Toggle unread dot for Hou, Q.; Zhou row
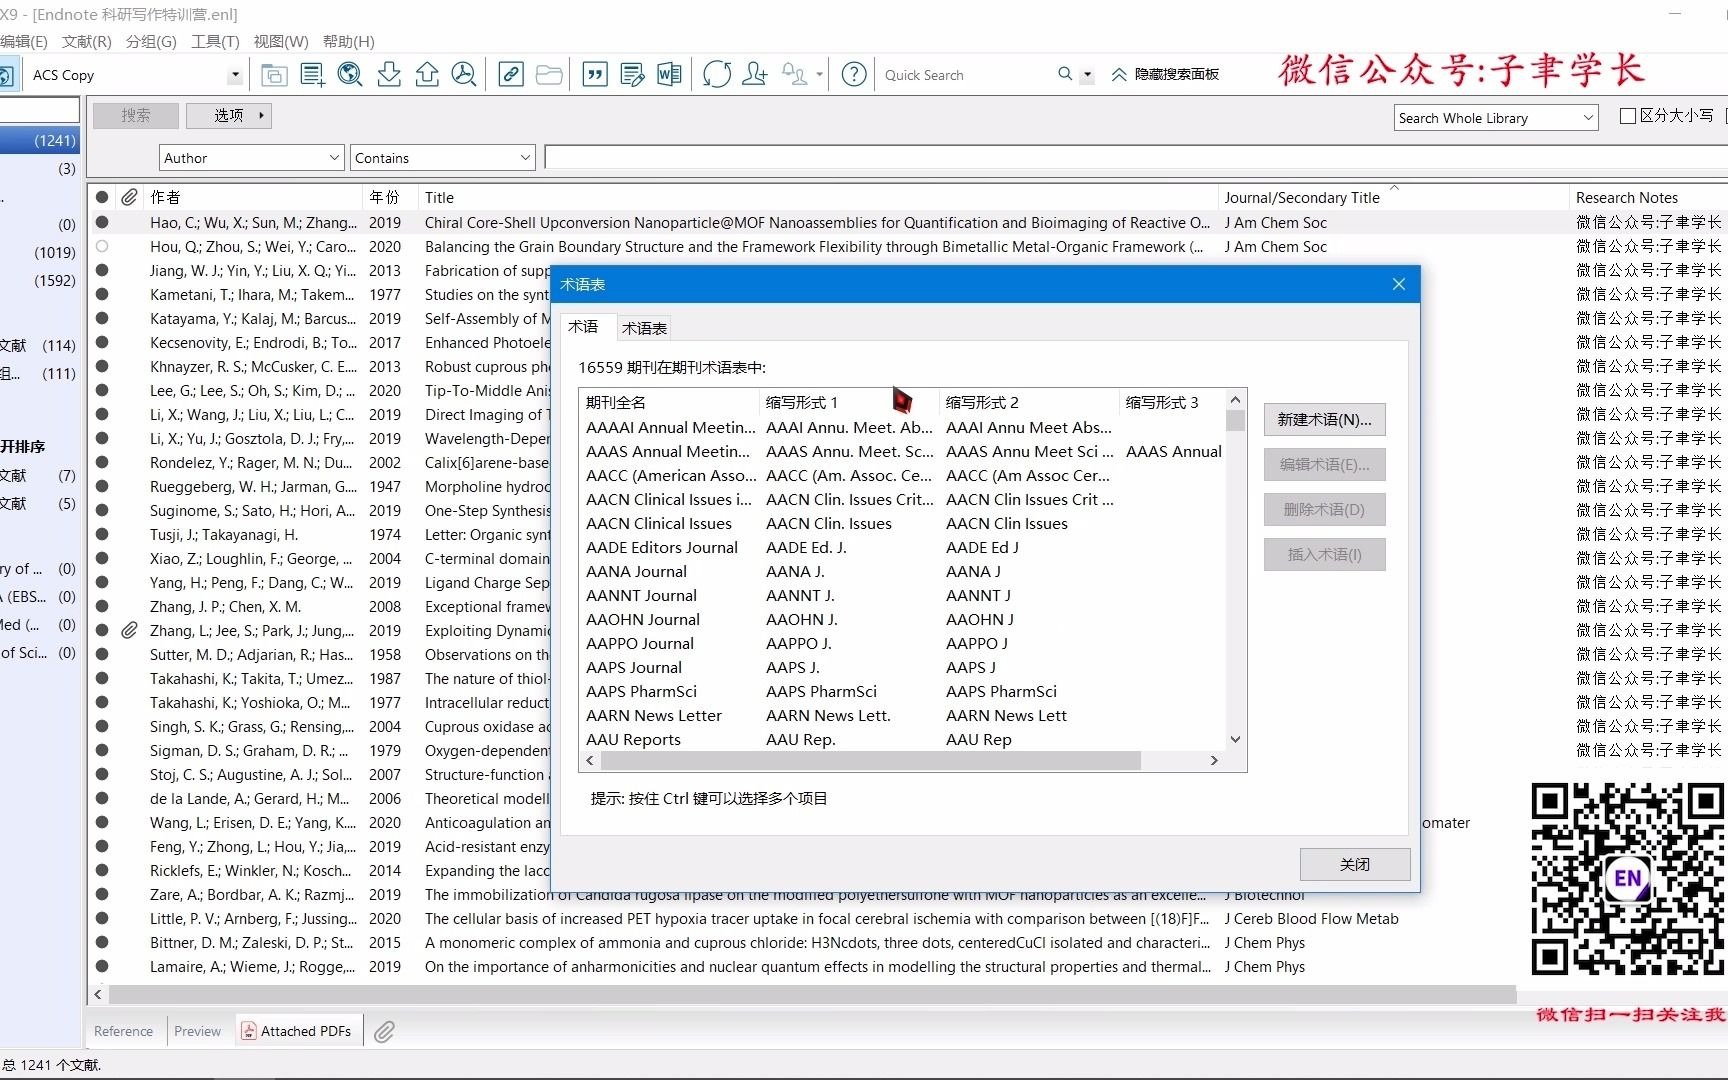 (x=102, y=246)
